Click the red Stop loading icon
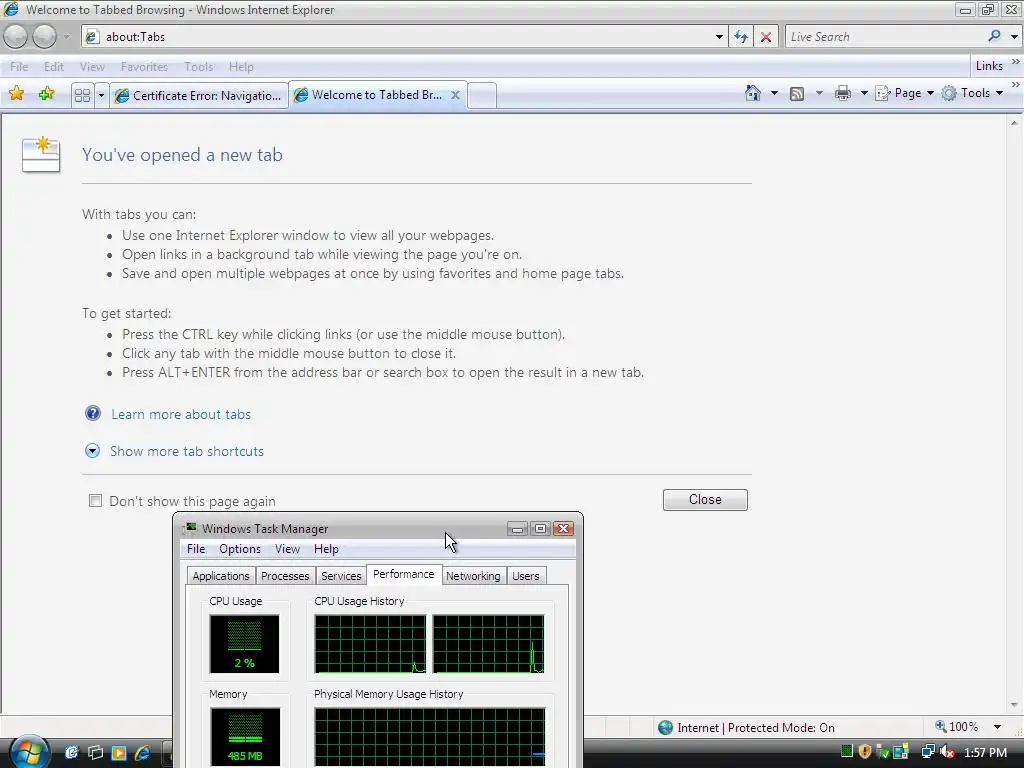The image size is (1024, 768). click(766, 37)
